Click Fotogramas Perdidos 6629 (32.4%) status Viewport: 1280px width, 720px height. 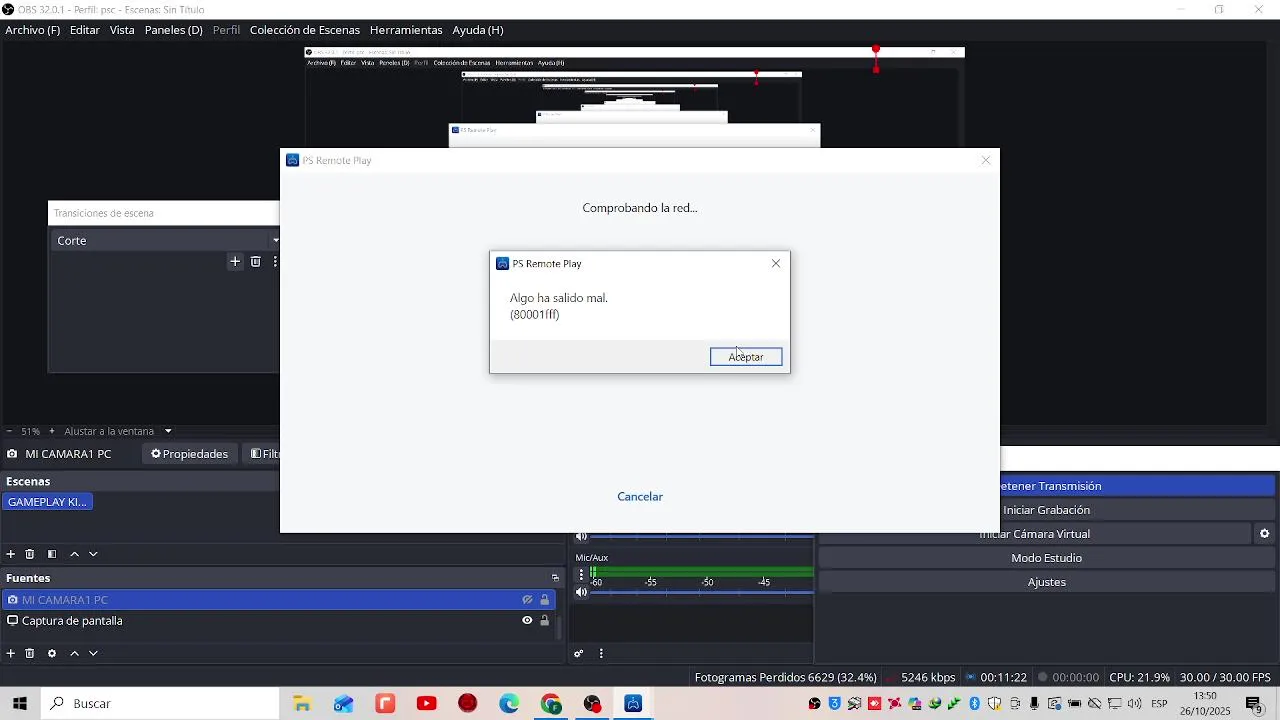tap(786, 677)
